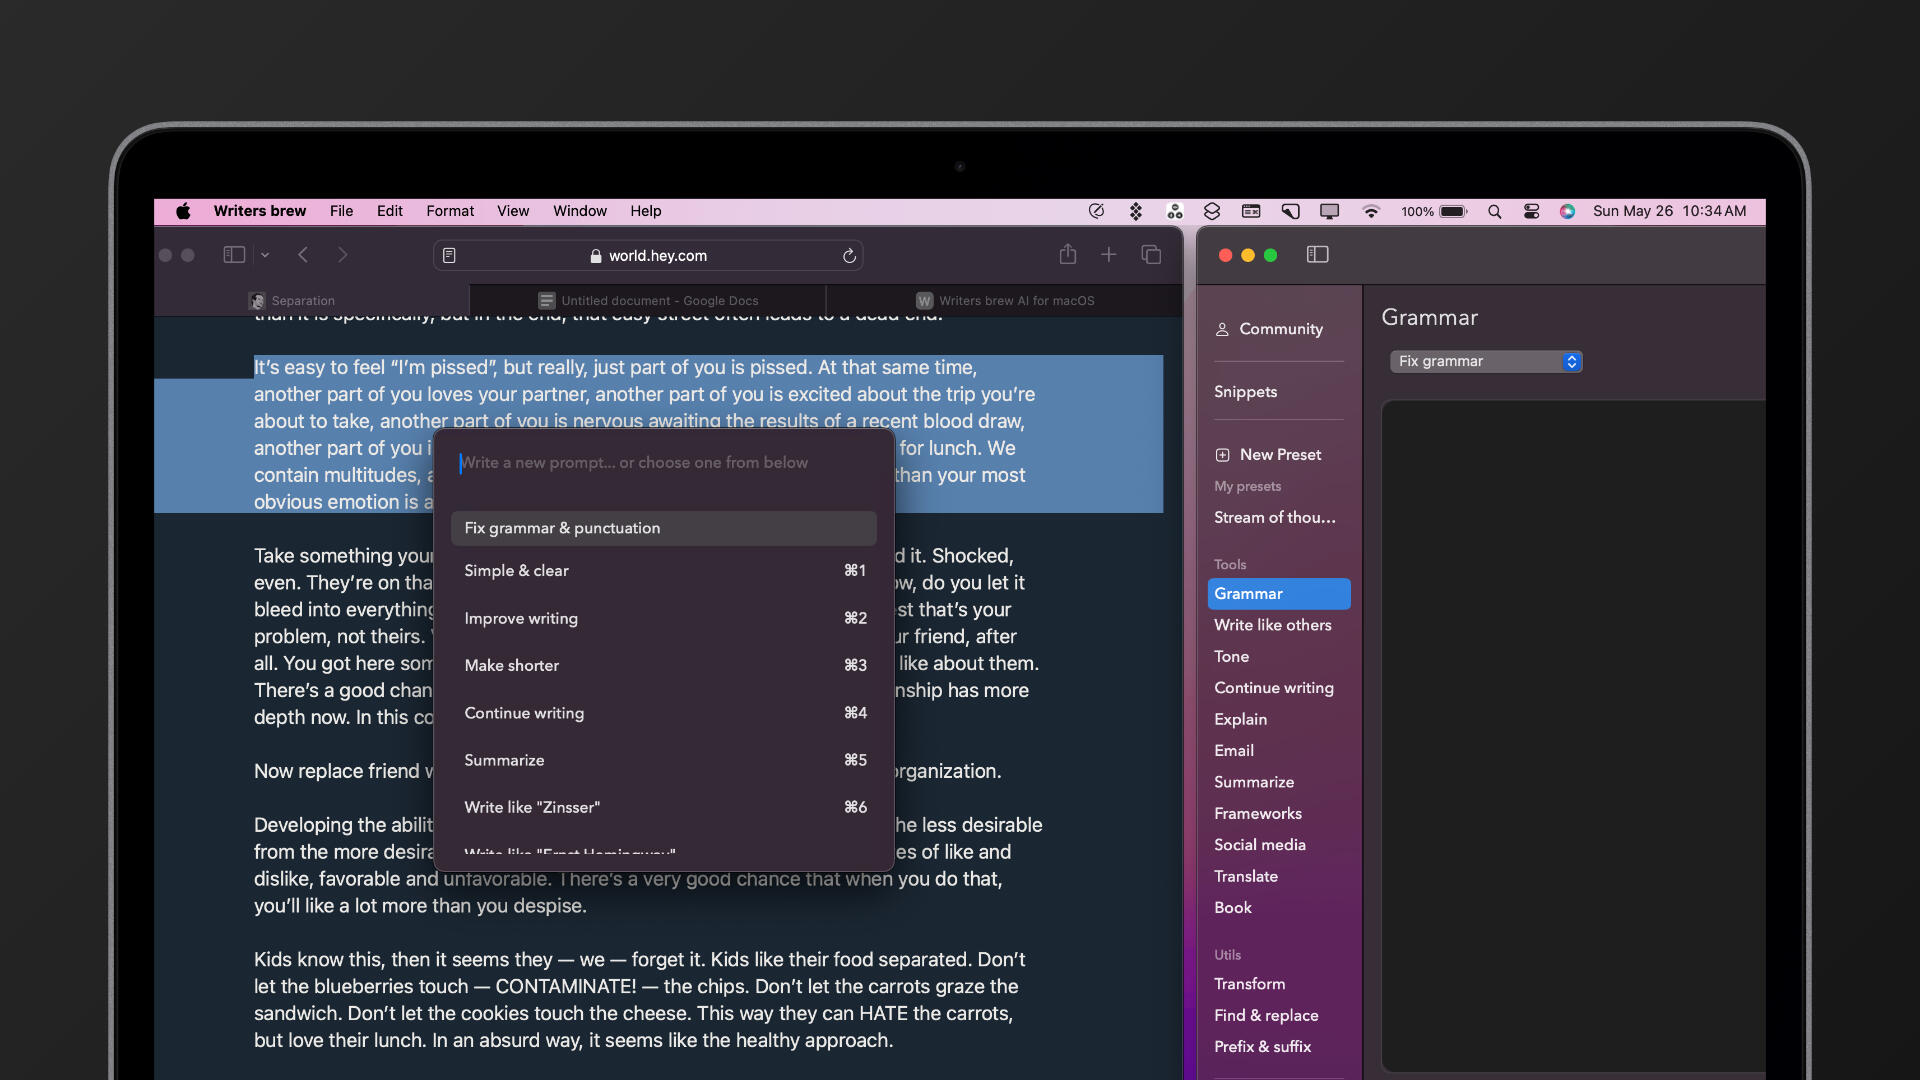The image size is (1920, 1080).
Task: Select Improve writing from prompt list
Action: point(520,617)
